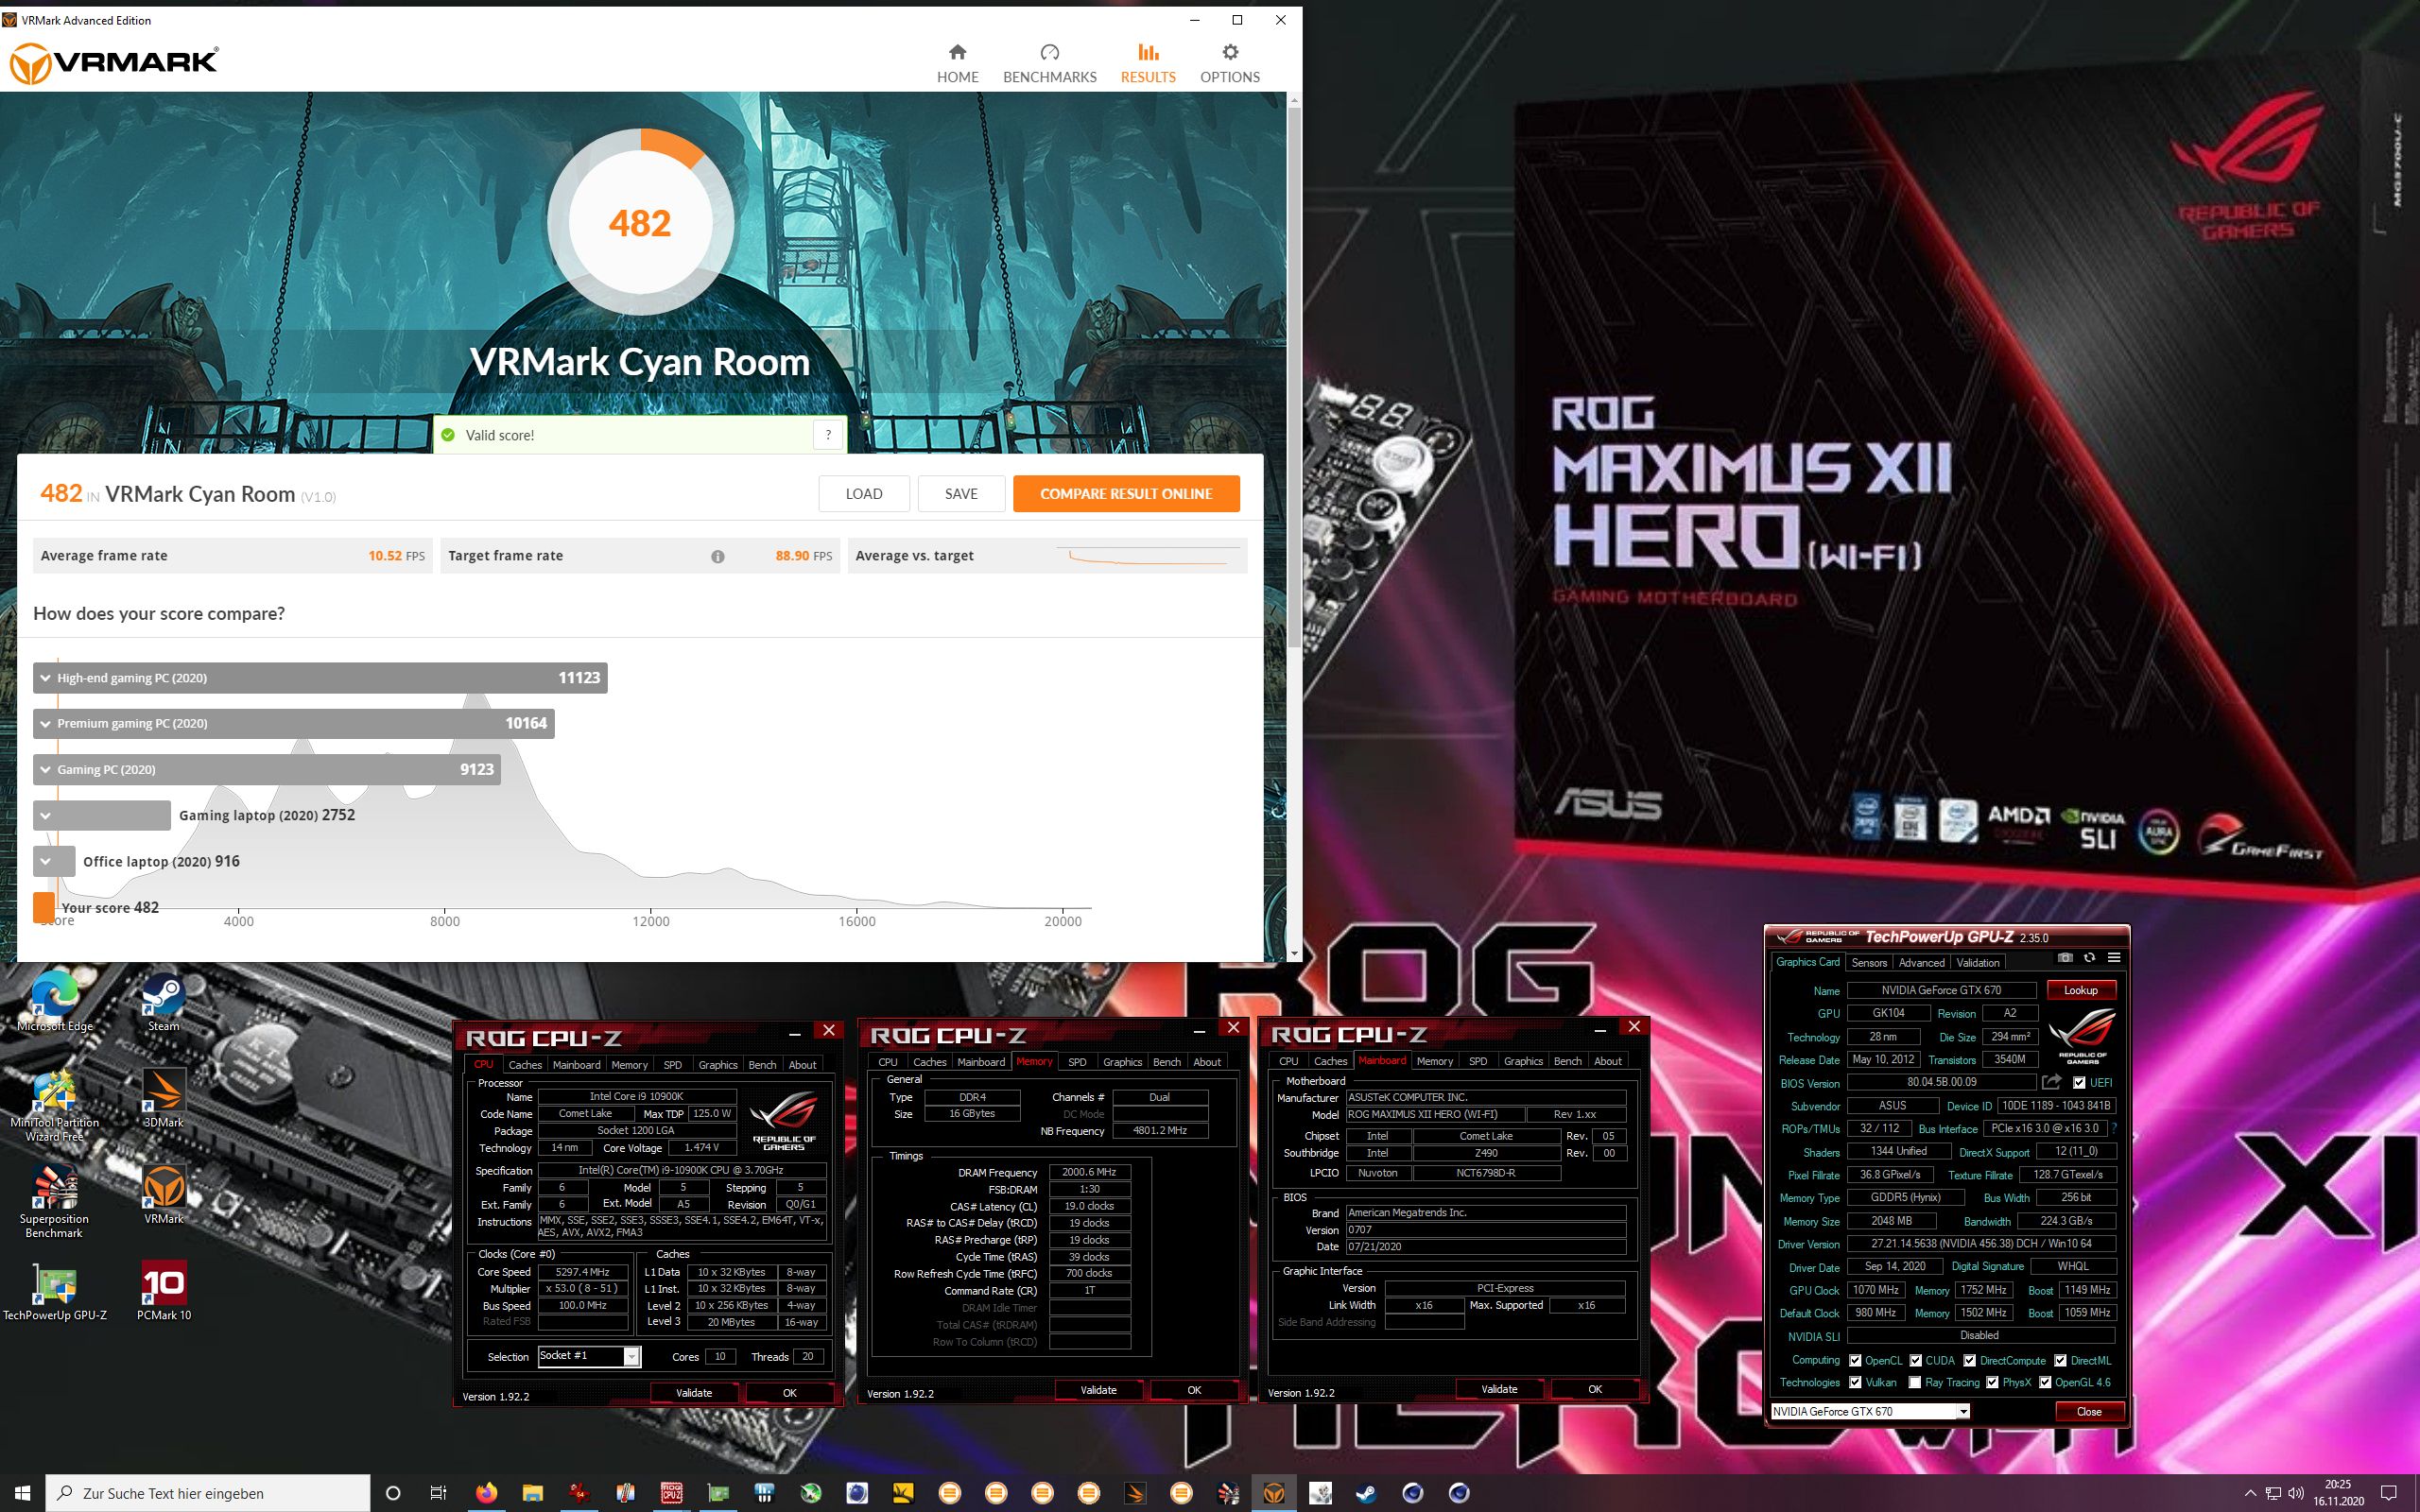The width and height of the screenshot is (2420, 1512).
Task: Toggle the OpenGL 4.6 checkbox in GPU-Z
Action: 2045,1382
